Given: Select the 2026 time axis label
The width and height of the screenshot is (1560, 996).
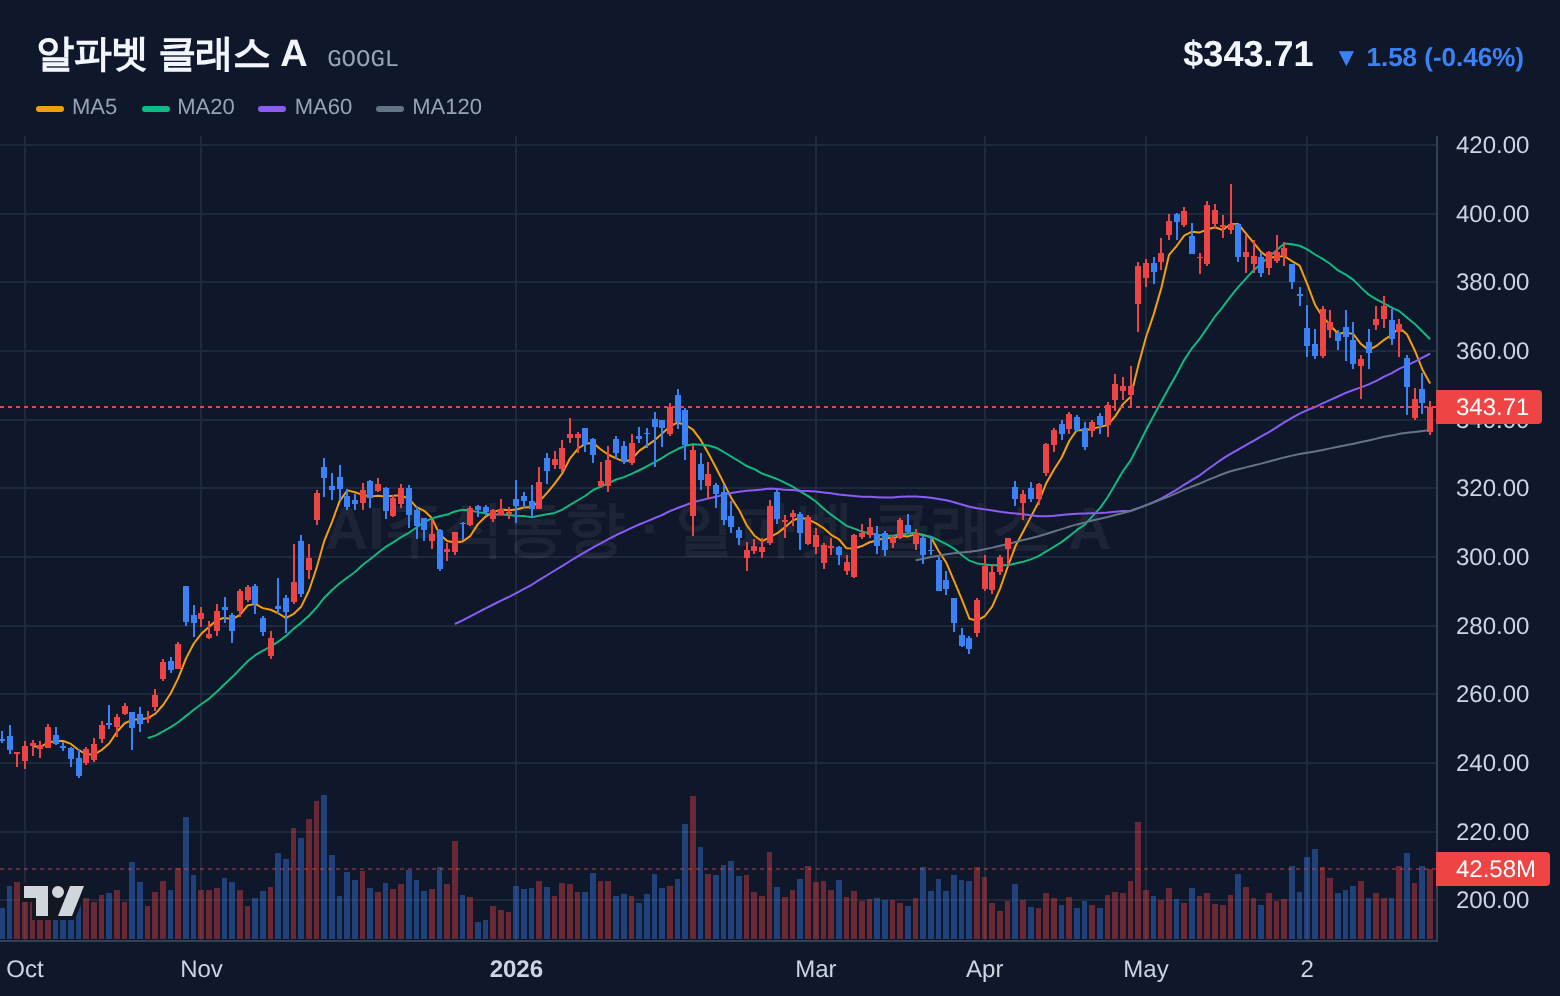Looking at the screenshot, I should [516, 969].
